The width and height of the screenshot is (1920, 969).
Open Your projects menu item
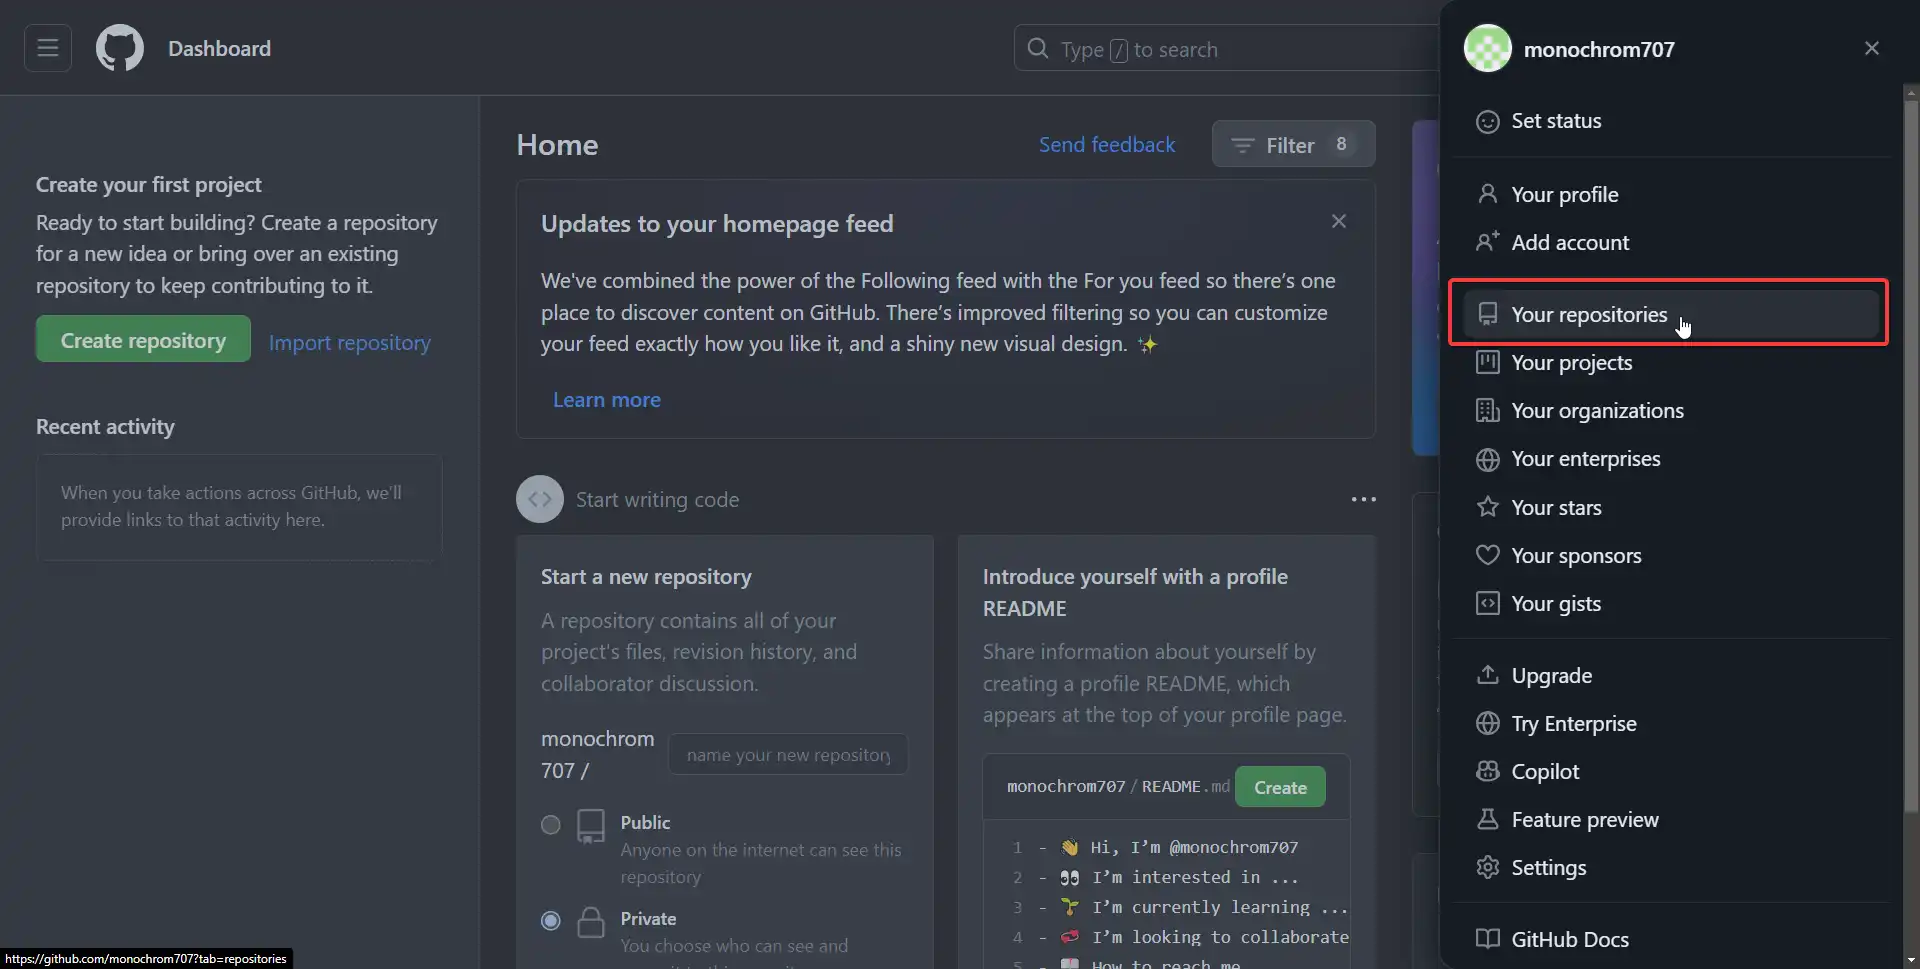[x=1670, y=362]
